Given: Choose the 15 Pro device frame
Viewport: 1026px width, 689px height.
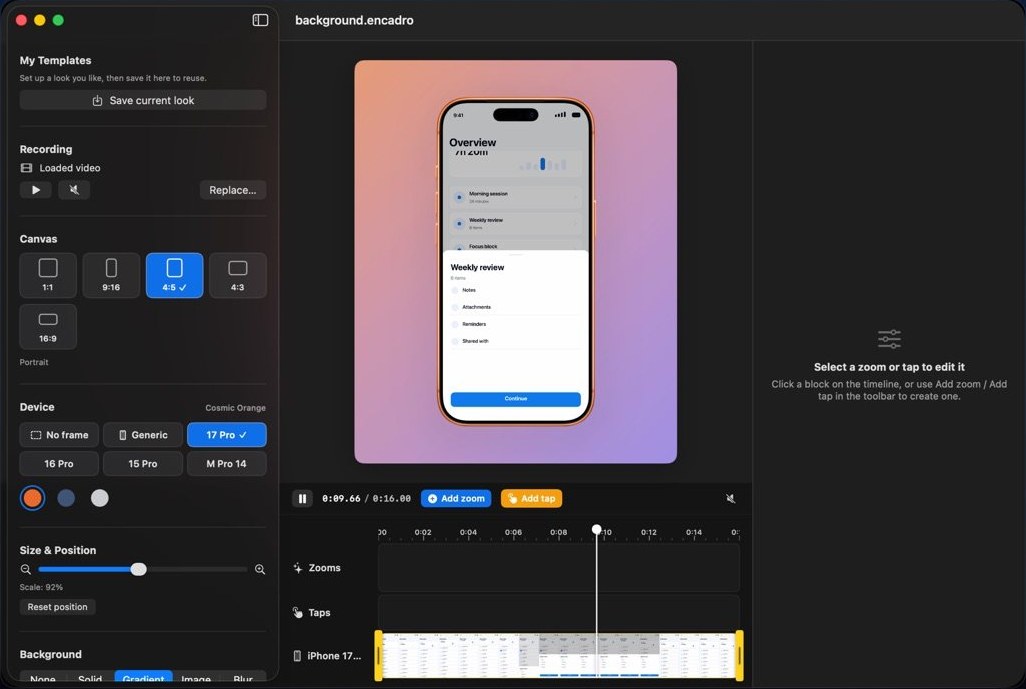Looking at the screenshot, I should [x=143, y=463].
